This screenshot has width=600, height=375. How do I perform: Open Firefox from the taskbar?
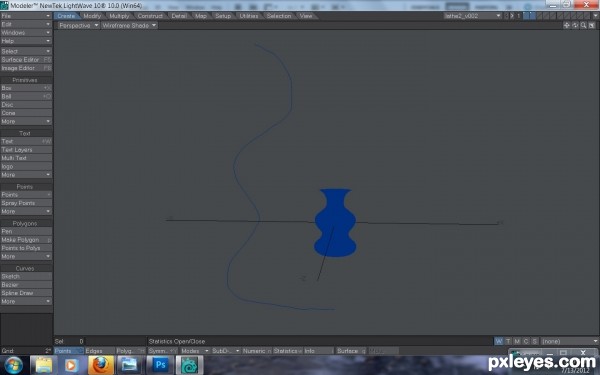click(101, 365)
